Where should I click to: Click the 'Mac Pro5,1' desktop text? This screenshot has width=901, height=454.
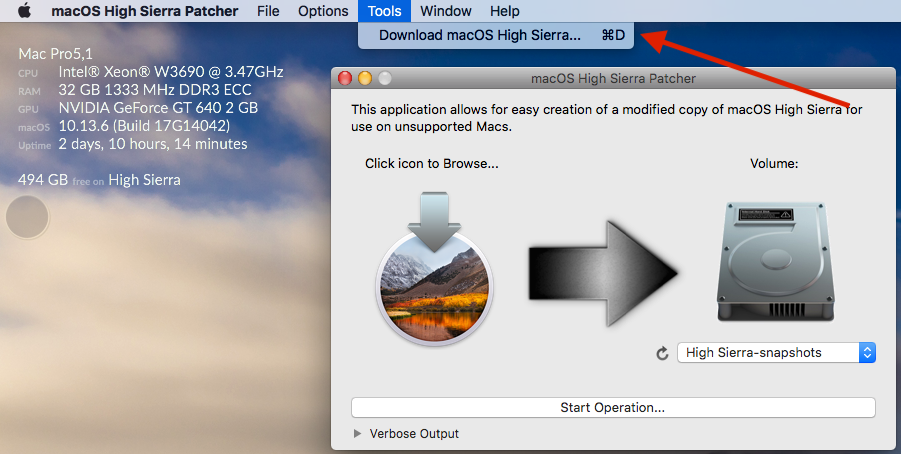[x=55, y=54]
